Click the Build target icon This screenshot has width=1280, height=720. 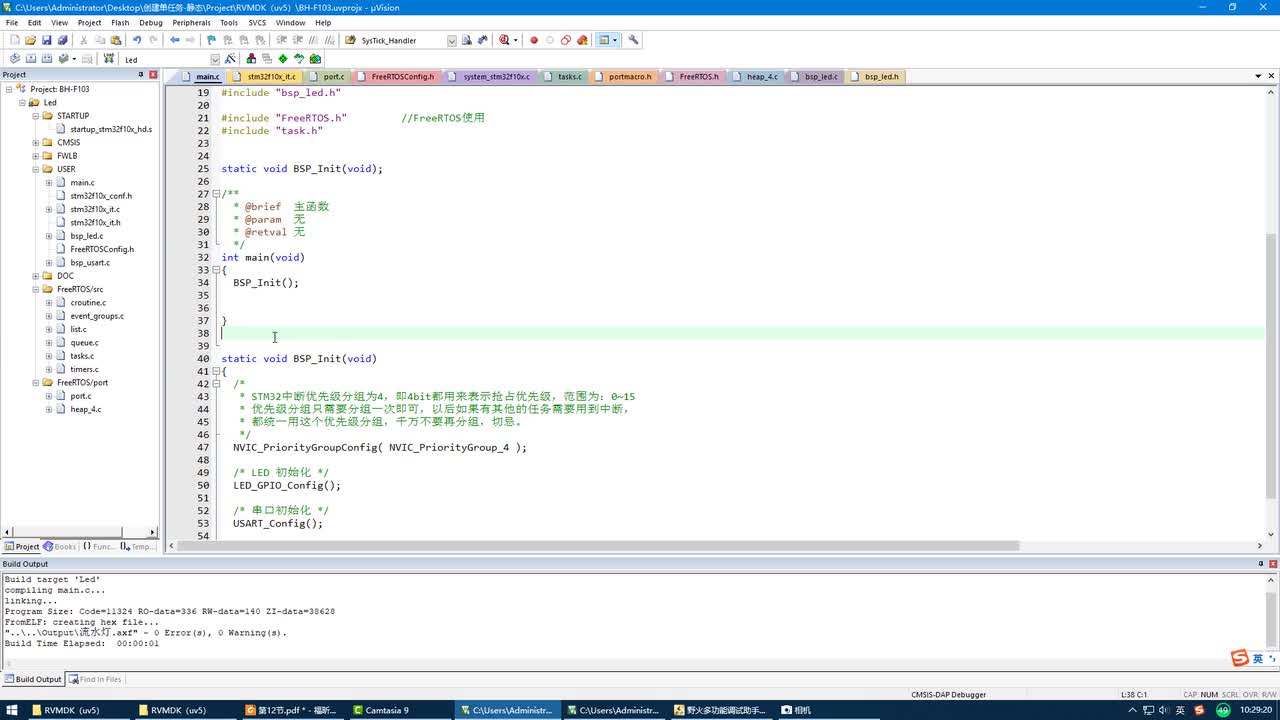[x=30, y=59]
